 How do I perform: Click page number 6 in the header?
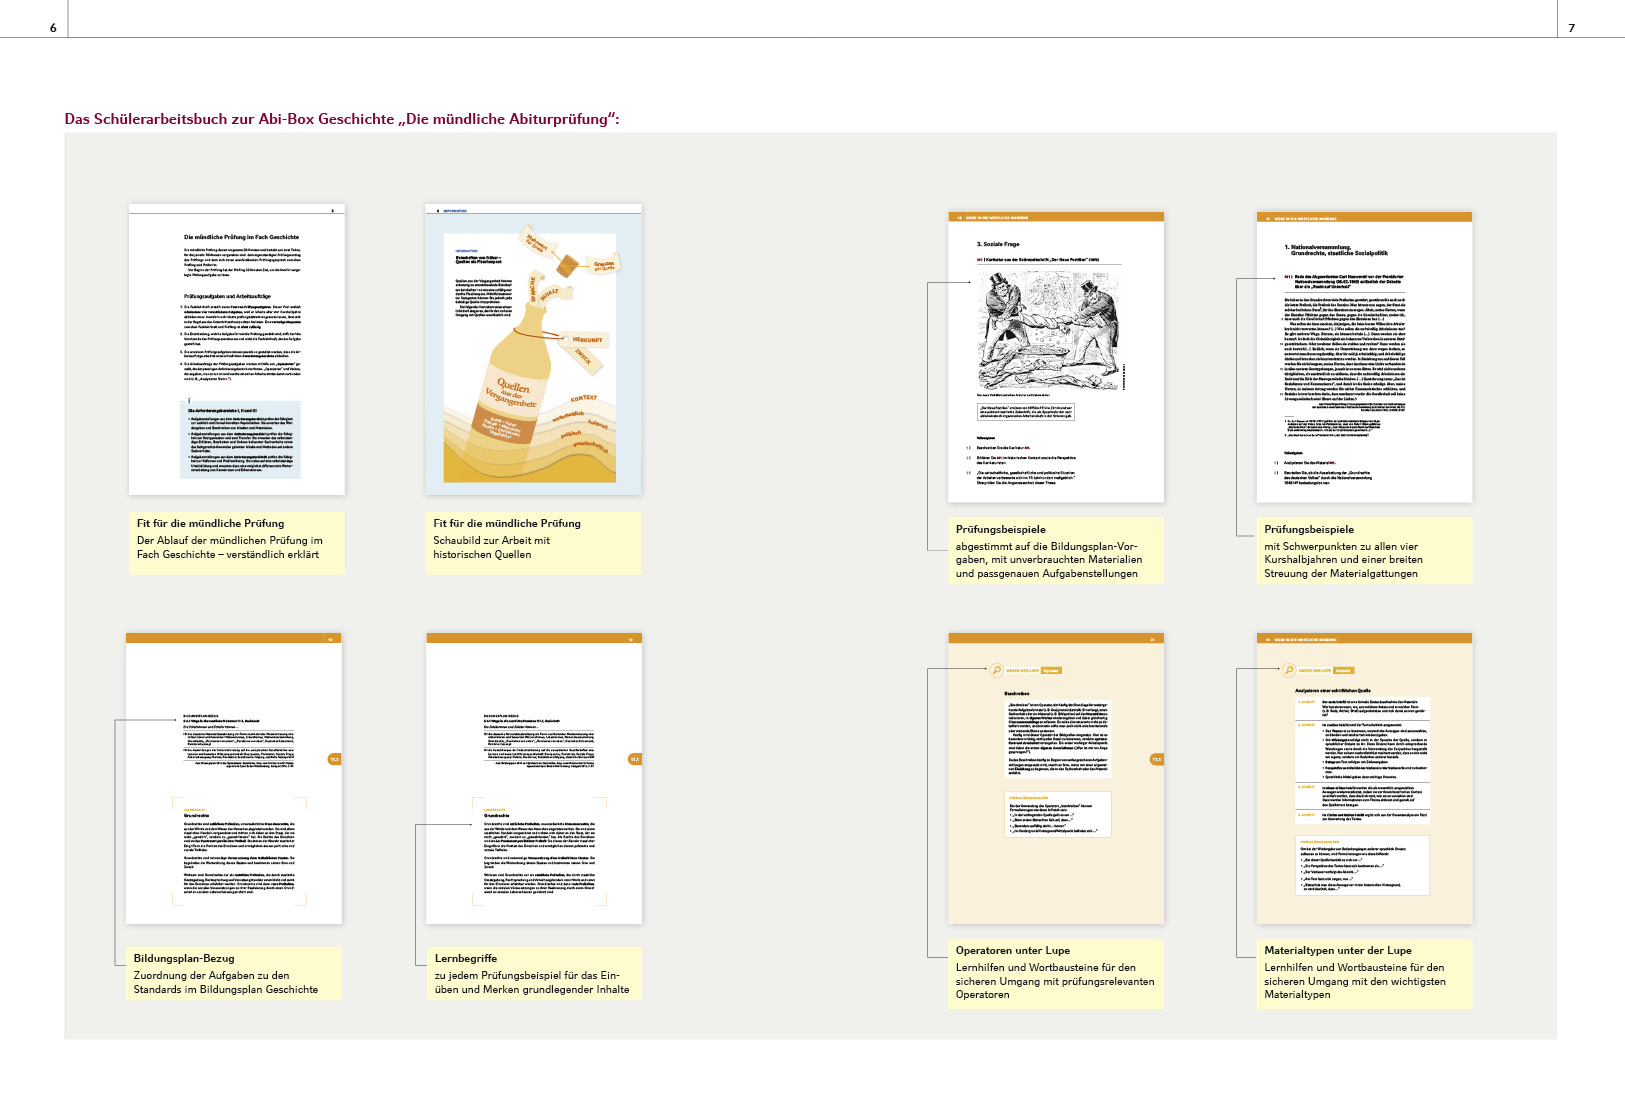point(53,28)
